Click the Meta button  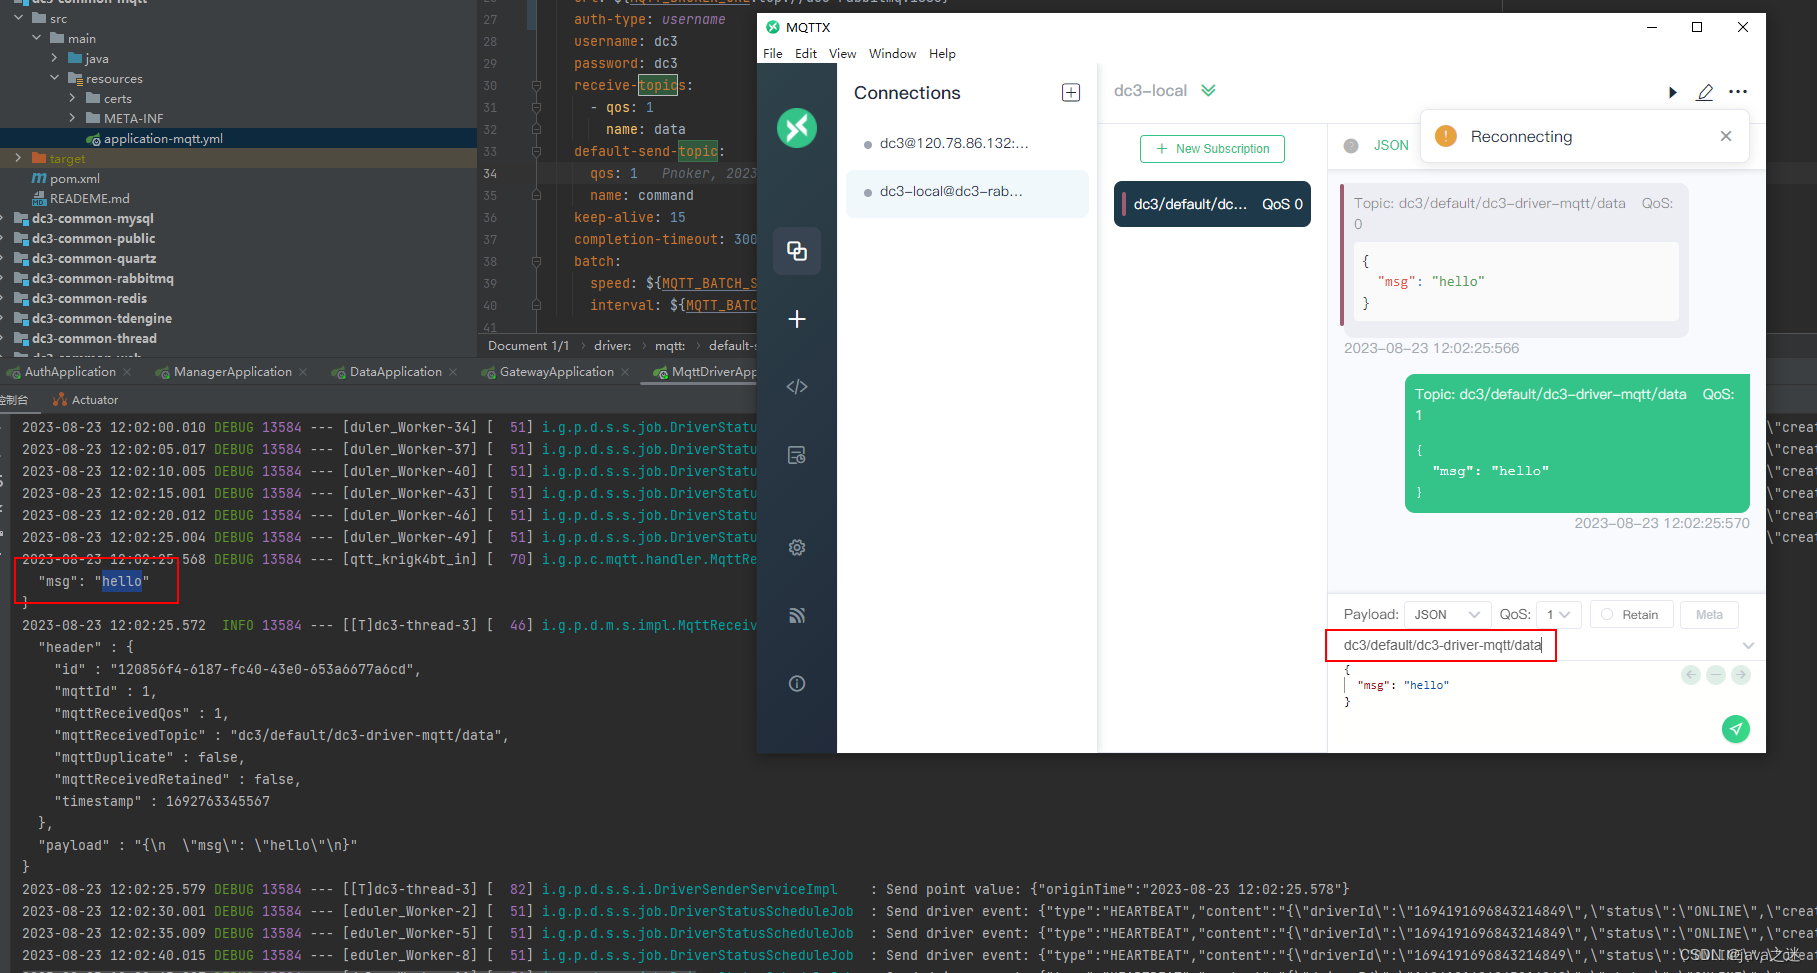pyautogui.click(x=1709, y=615)
